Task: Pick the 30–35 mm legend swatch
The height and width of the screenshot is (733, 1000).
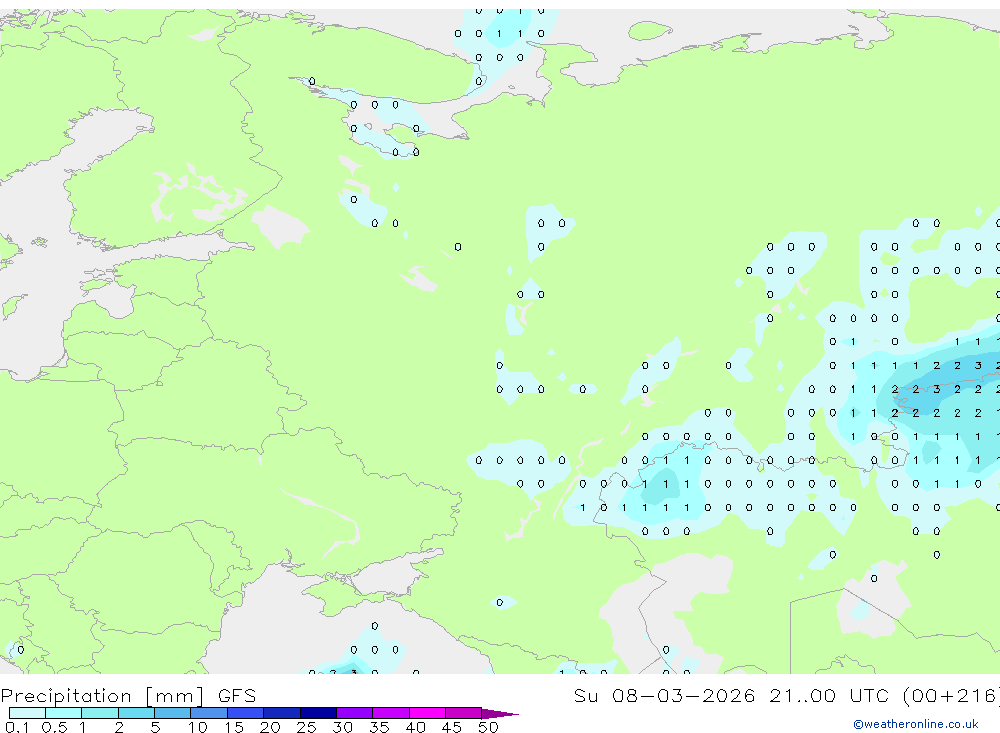Action: point(355,713)
